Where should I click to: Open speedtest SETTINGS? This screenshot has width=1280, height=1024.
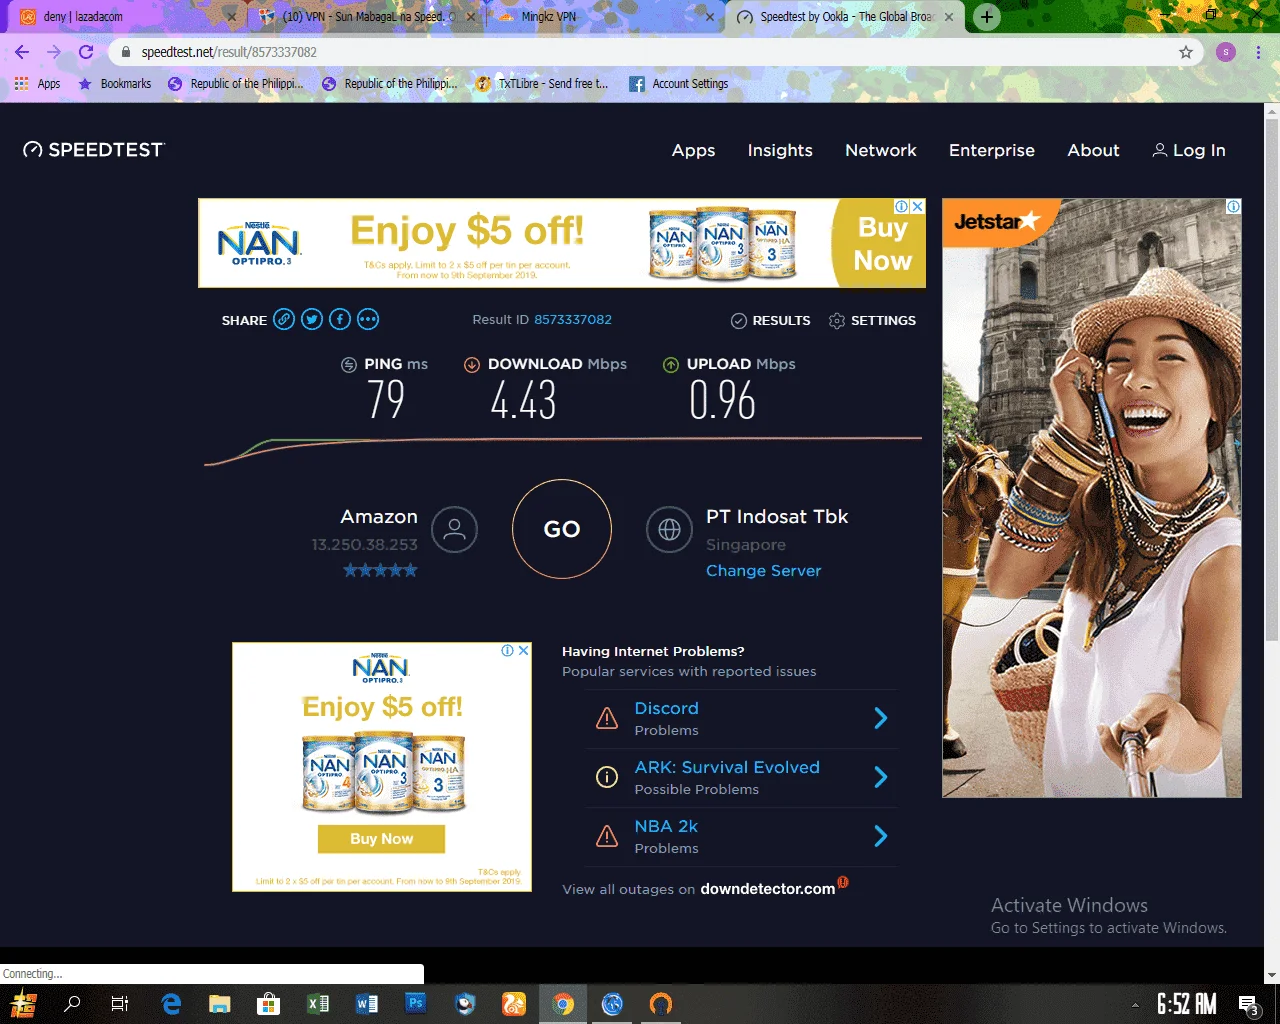[x=872, y=321]
